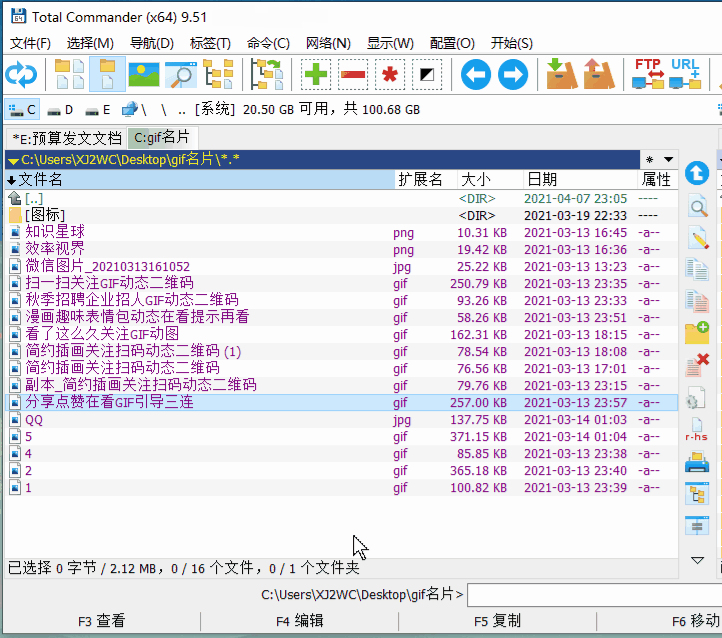The height and width of the screenshot is (638, 722).
Task: Open URL new connection icon
Action: 685,74
